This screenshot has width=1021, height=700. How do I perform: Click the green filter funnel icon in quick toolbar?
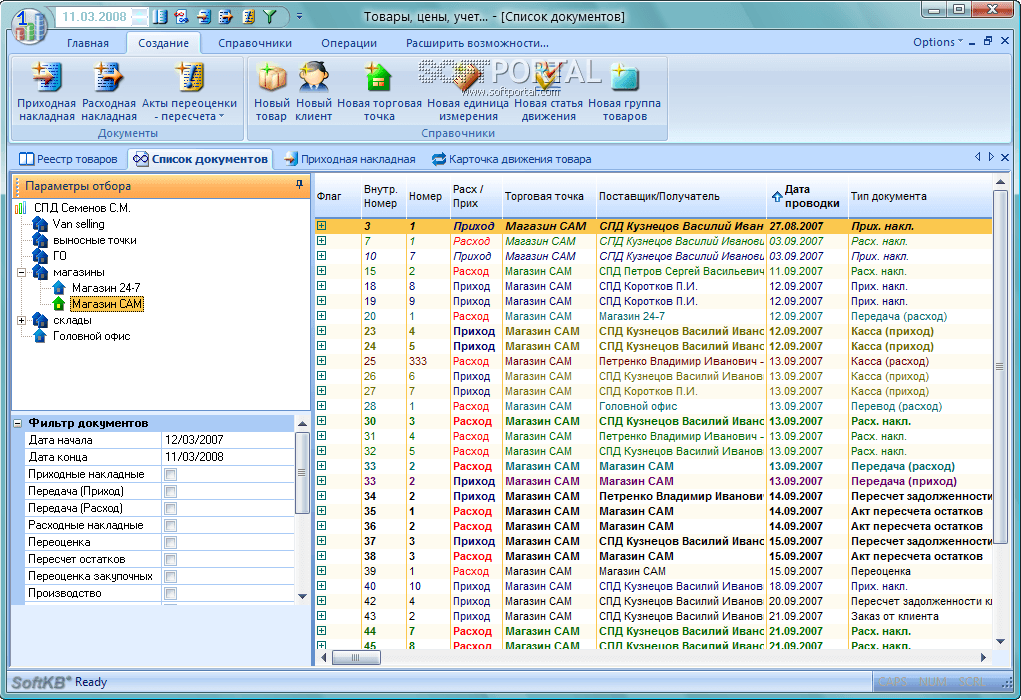(269, 17)
